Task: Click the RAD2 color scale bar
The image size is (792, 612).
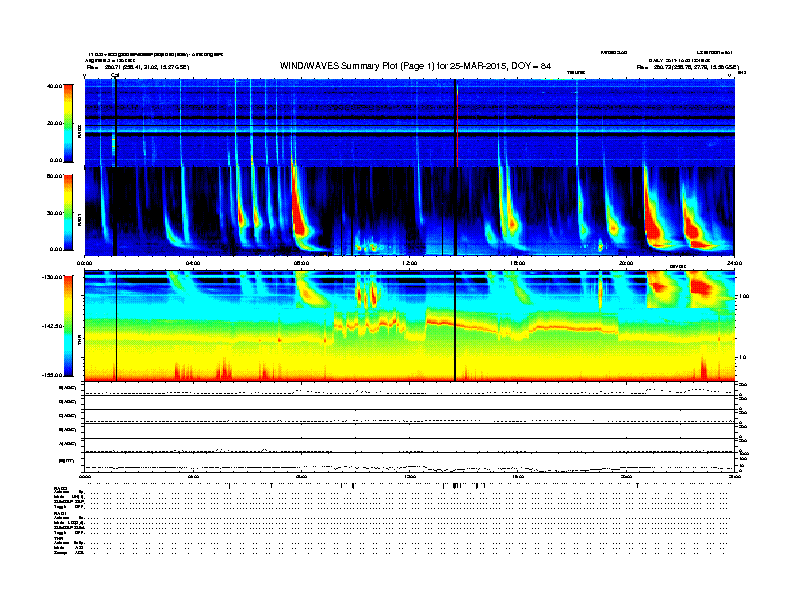Action: pyautogui.click(x=68, y=123)
